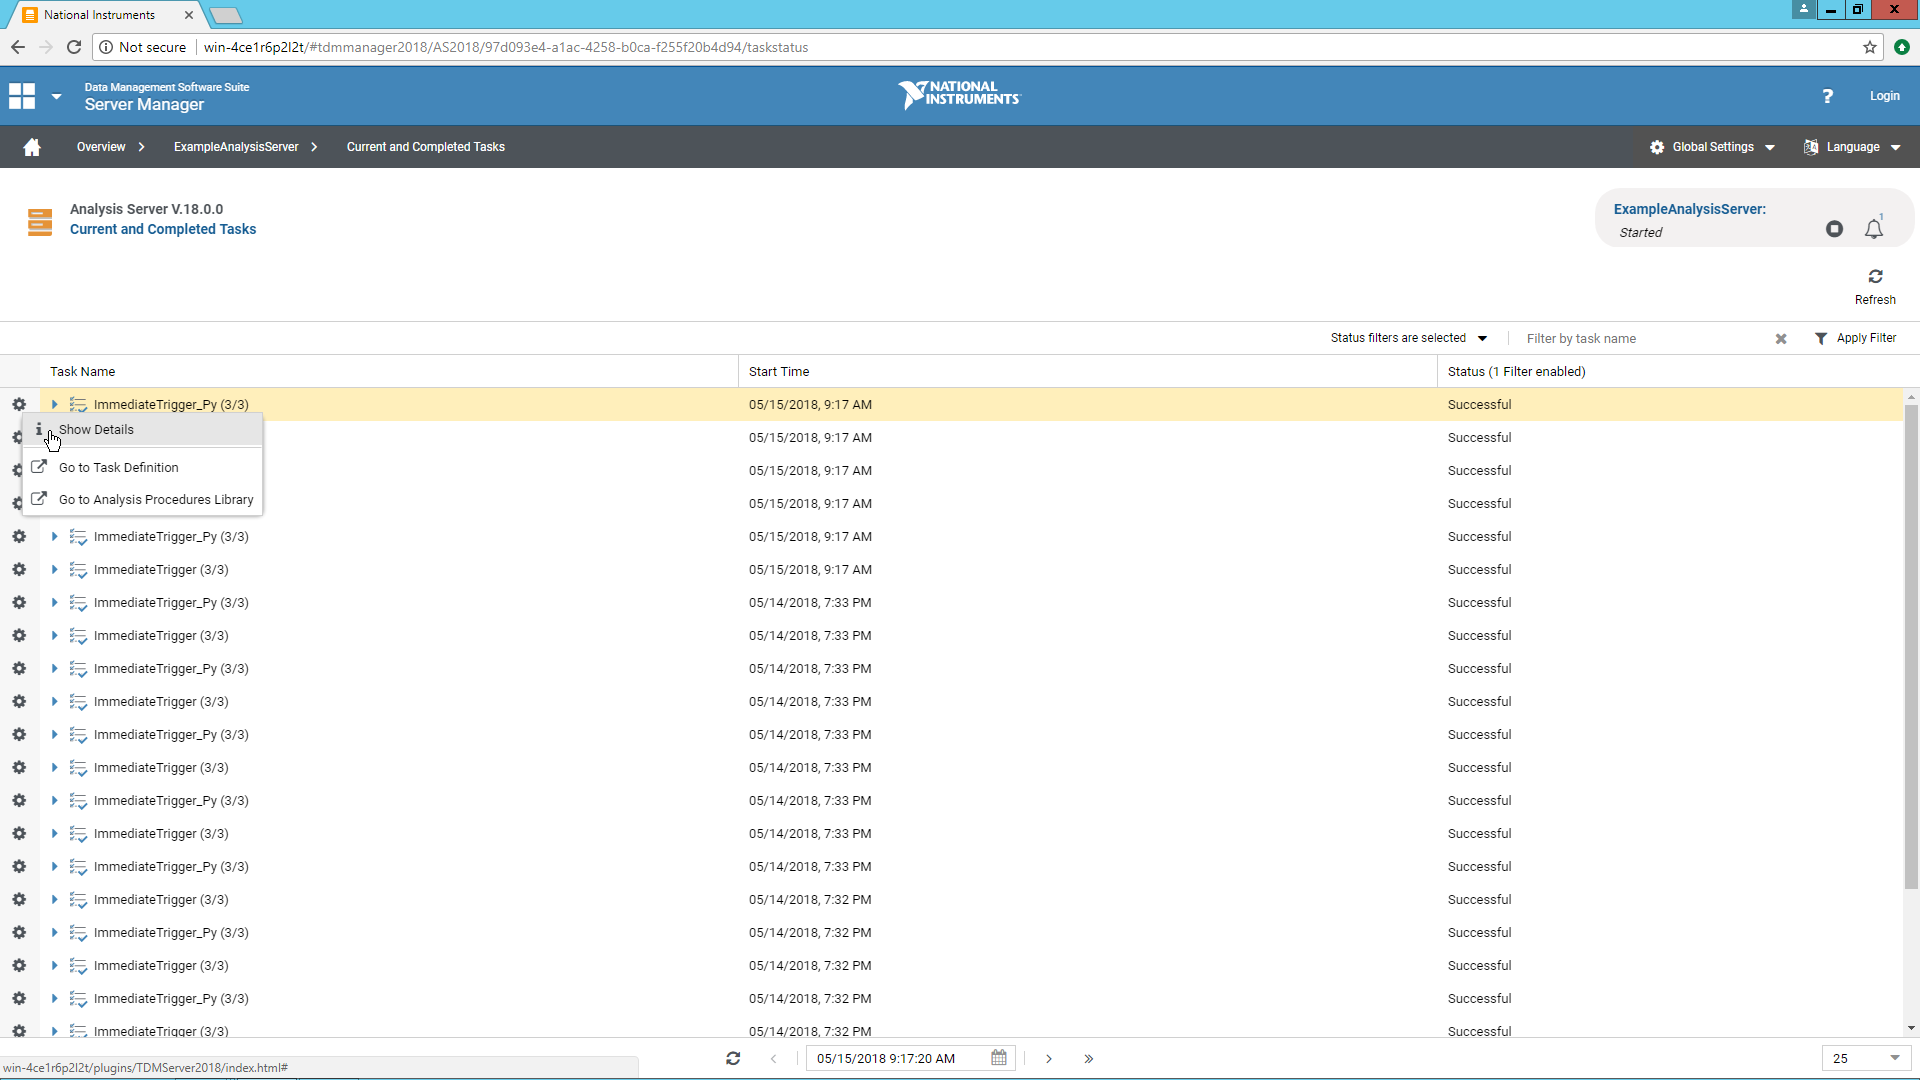Stop the ExampleAnalysisServer with the stop icon

pyautogui.click(x=1834, y=229)
